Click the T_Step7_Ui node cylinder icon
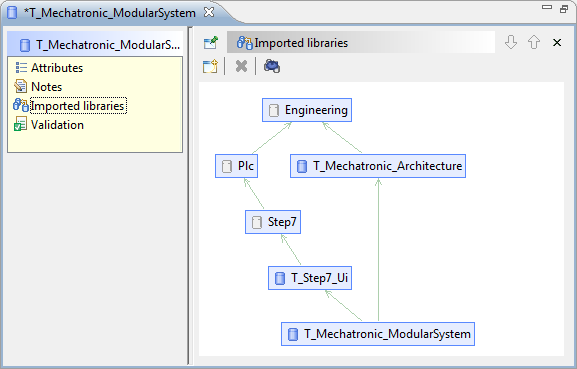 [x=280, y=278]
